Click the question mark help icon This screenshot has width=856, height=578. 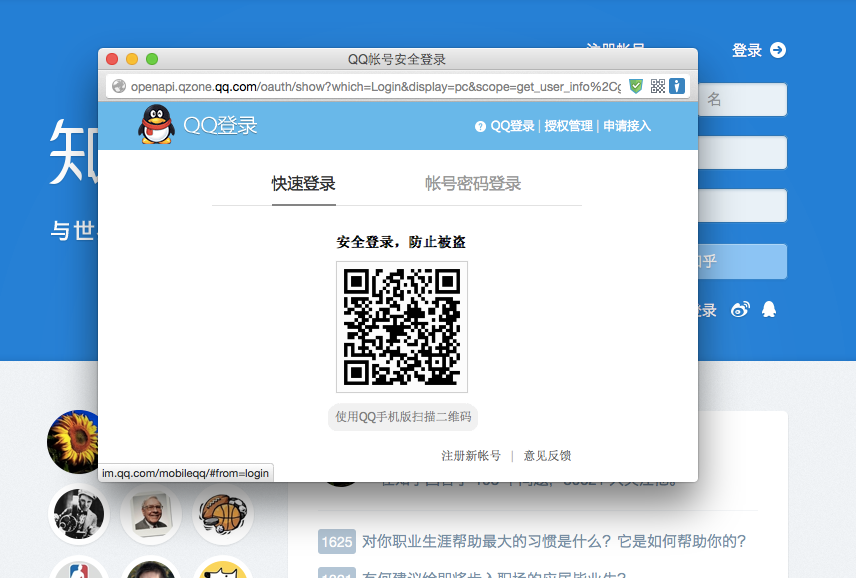point(480,126)
